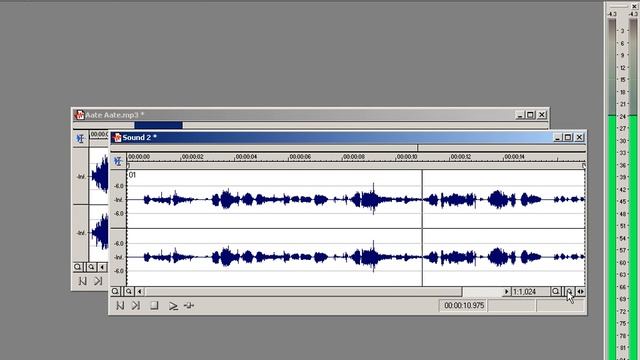Viewport: 640px width, 360px height.
Task: Click the edit tool selector in Aate Aate.mp3
Action: (80, 138)
